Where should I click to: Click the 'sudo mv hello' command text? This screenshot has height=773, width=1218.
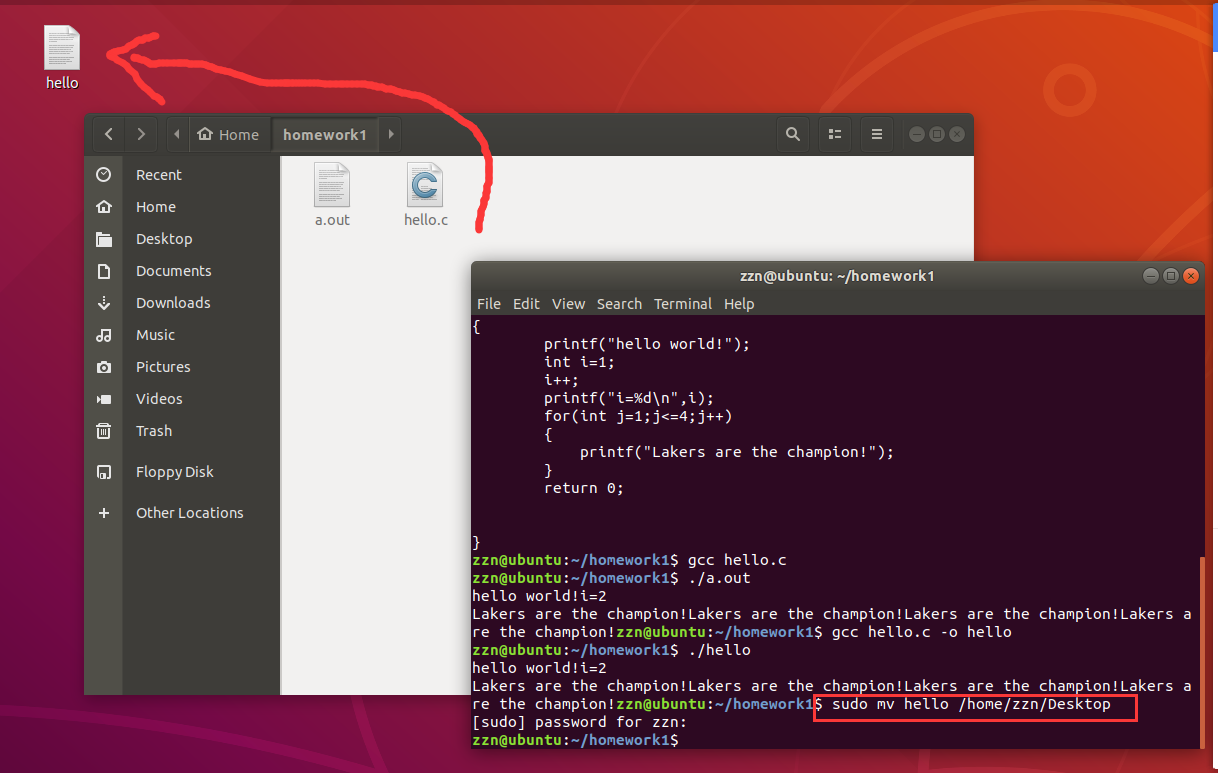tap(890, 704)
